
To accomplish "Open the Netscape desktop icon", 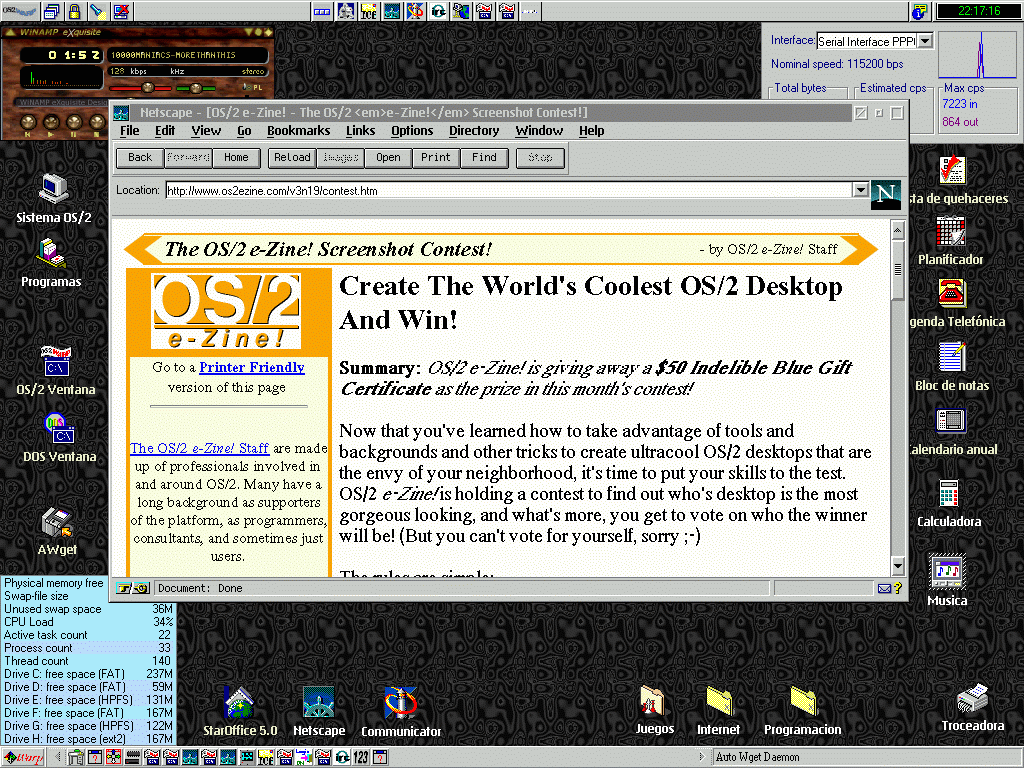I will click(x=319, y=712).
